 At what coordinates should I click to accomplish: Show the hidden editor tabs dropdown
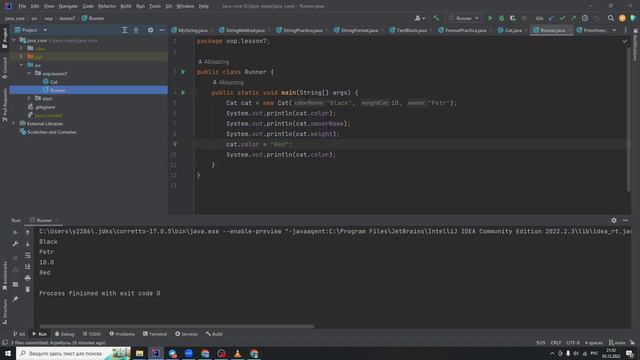[614, 30]
